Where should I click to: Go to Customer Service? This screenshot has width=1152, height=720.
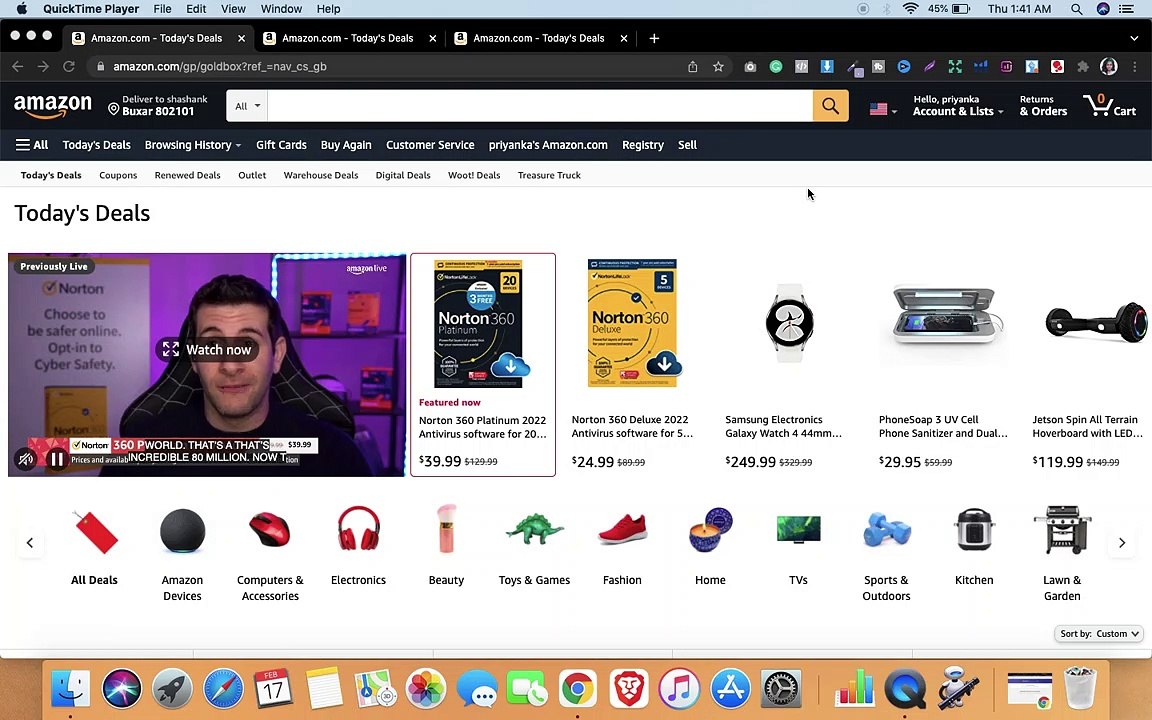pos(430,145)
